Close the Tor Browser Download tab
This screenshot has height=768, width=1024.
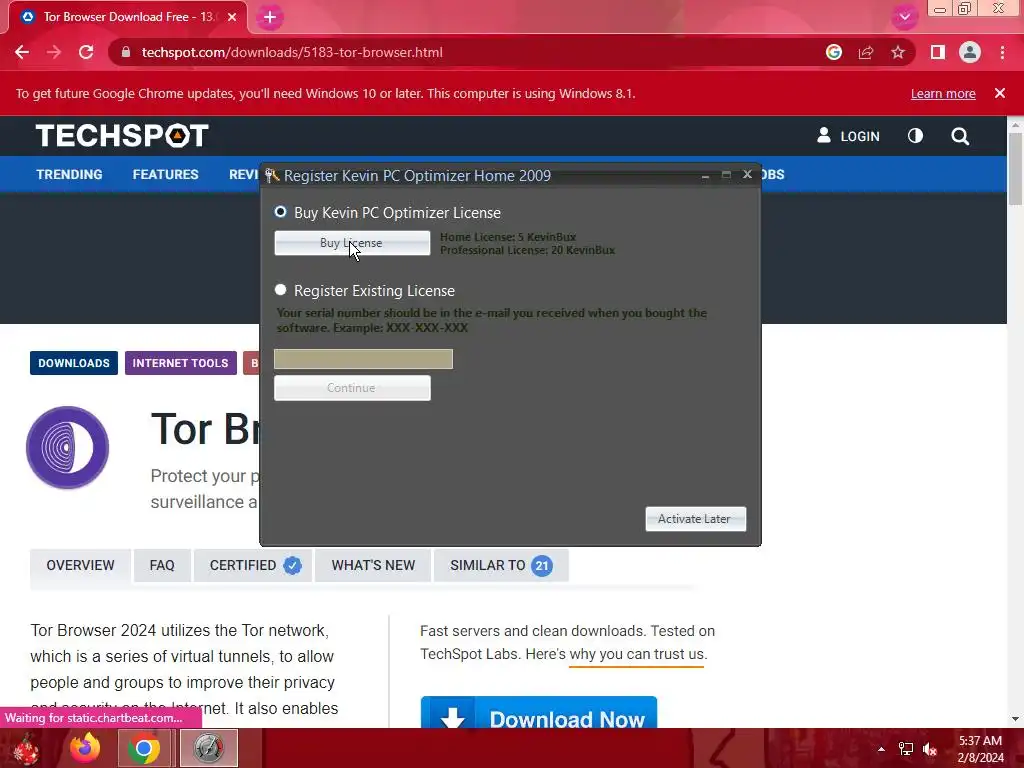pos(232,17)
